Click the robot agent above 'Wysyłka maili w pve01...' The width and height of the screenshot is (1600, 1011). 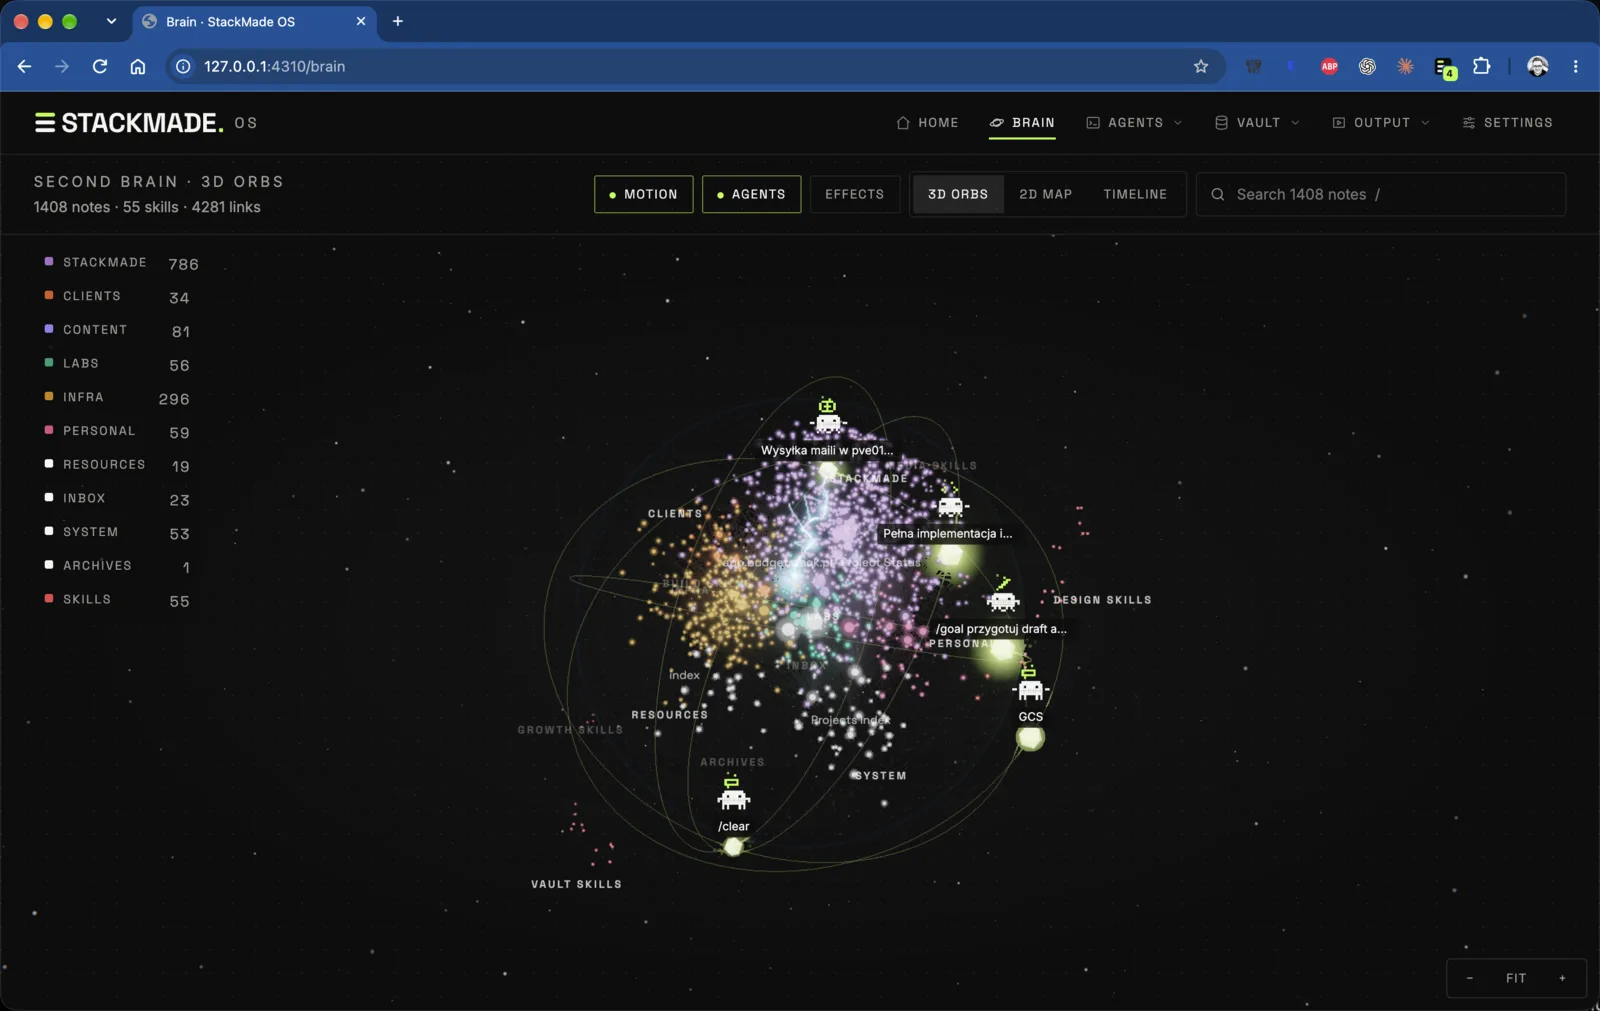(828, 416)
